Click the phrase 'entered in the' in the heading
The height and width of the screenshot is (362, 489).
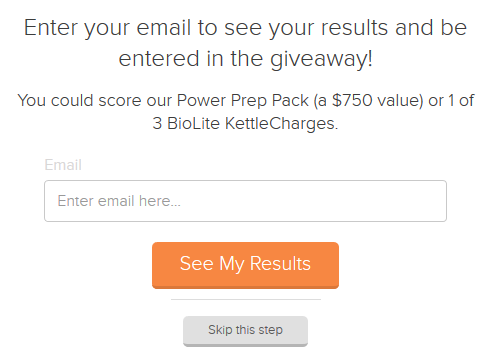191,59
